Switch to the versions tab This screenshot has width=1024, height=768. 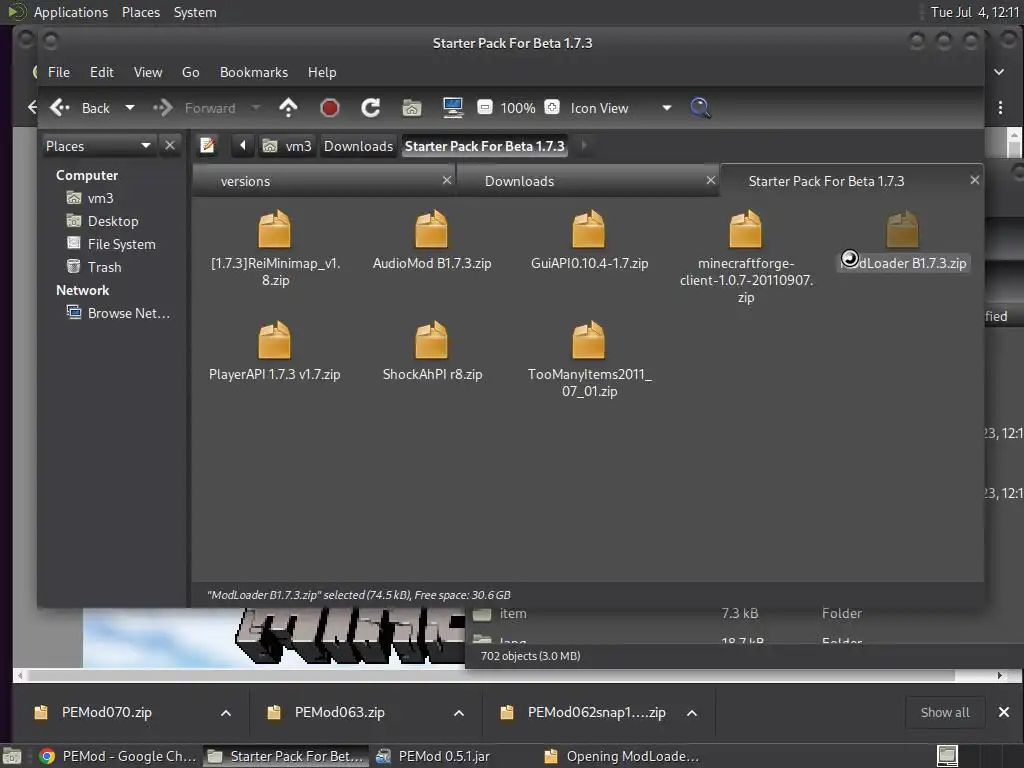245,181
